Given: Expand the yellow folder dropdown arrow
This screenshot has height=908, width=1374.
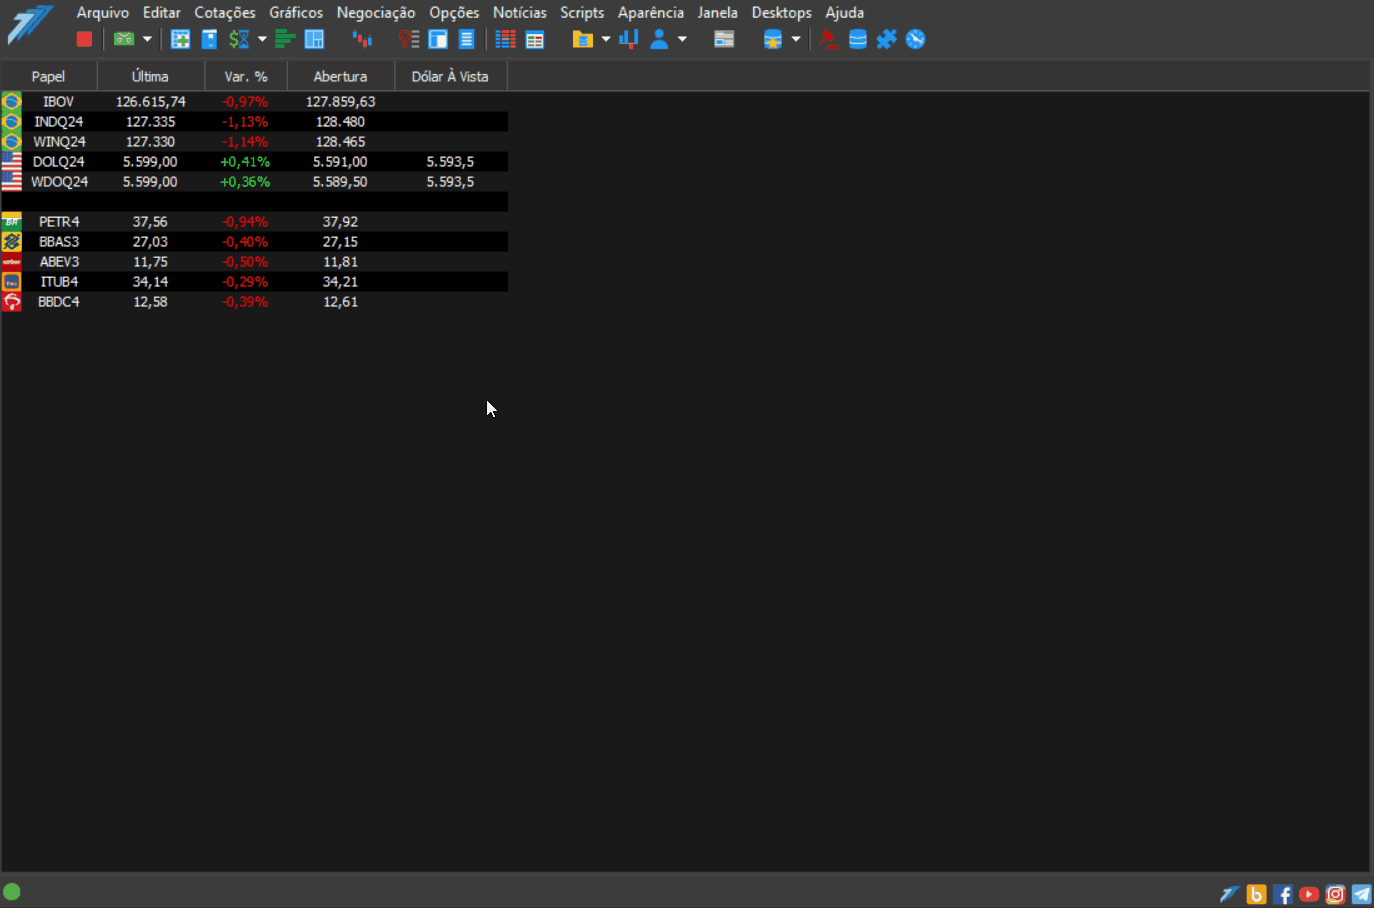Looking at the screenshot, I should coord(606,39).
